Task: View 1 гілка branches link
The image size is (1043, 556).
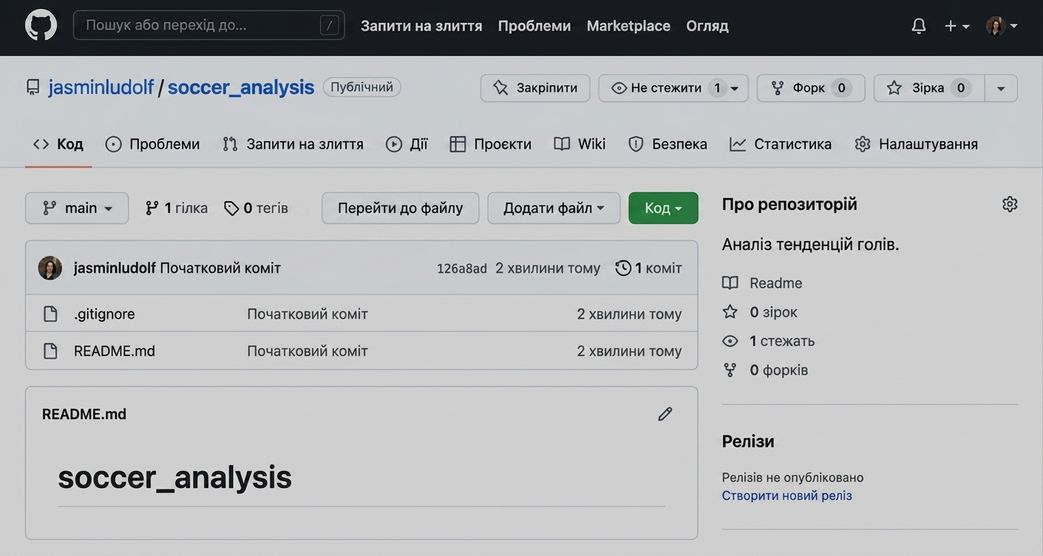Action: (x=176, y=208)
